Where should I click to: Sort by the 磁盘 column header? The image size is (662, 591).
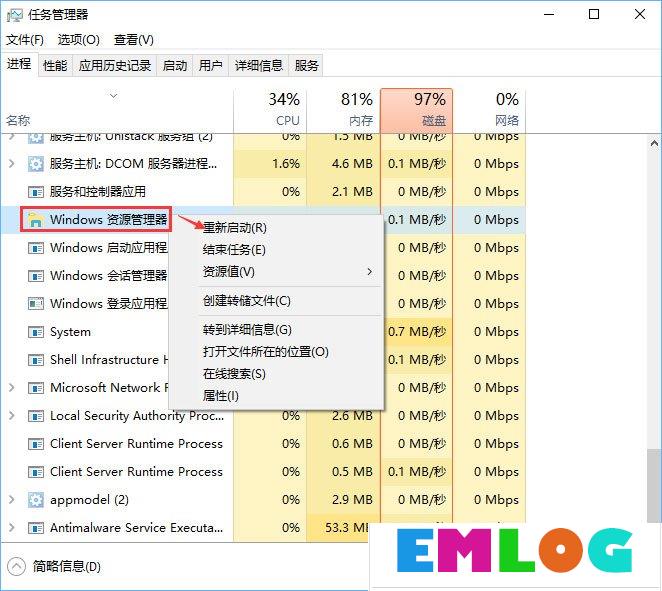coord(416,111)
